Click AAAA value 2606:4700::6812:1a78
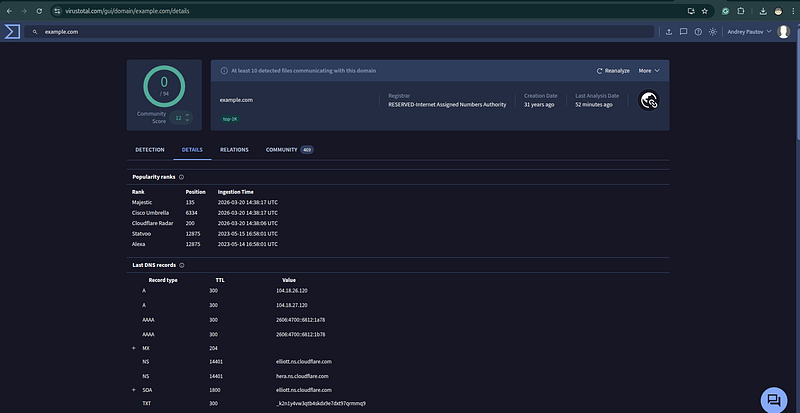This screenshot has height=413, width=800. (x=301, y=320)
